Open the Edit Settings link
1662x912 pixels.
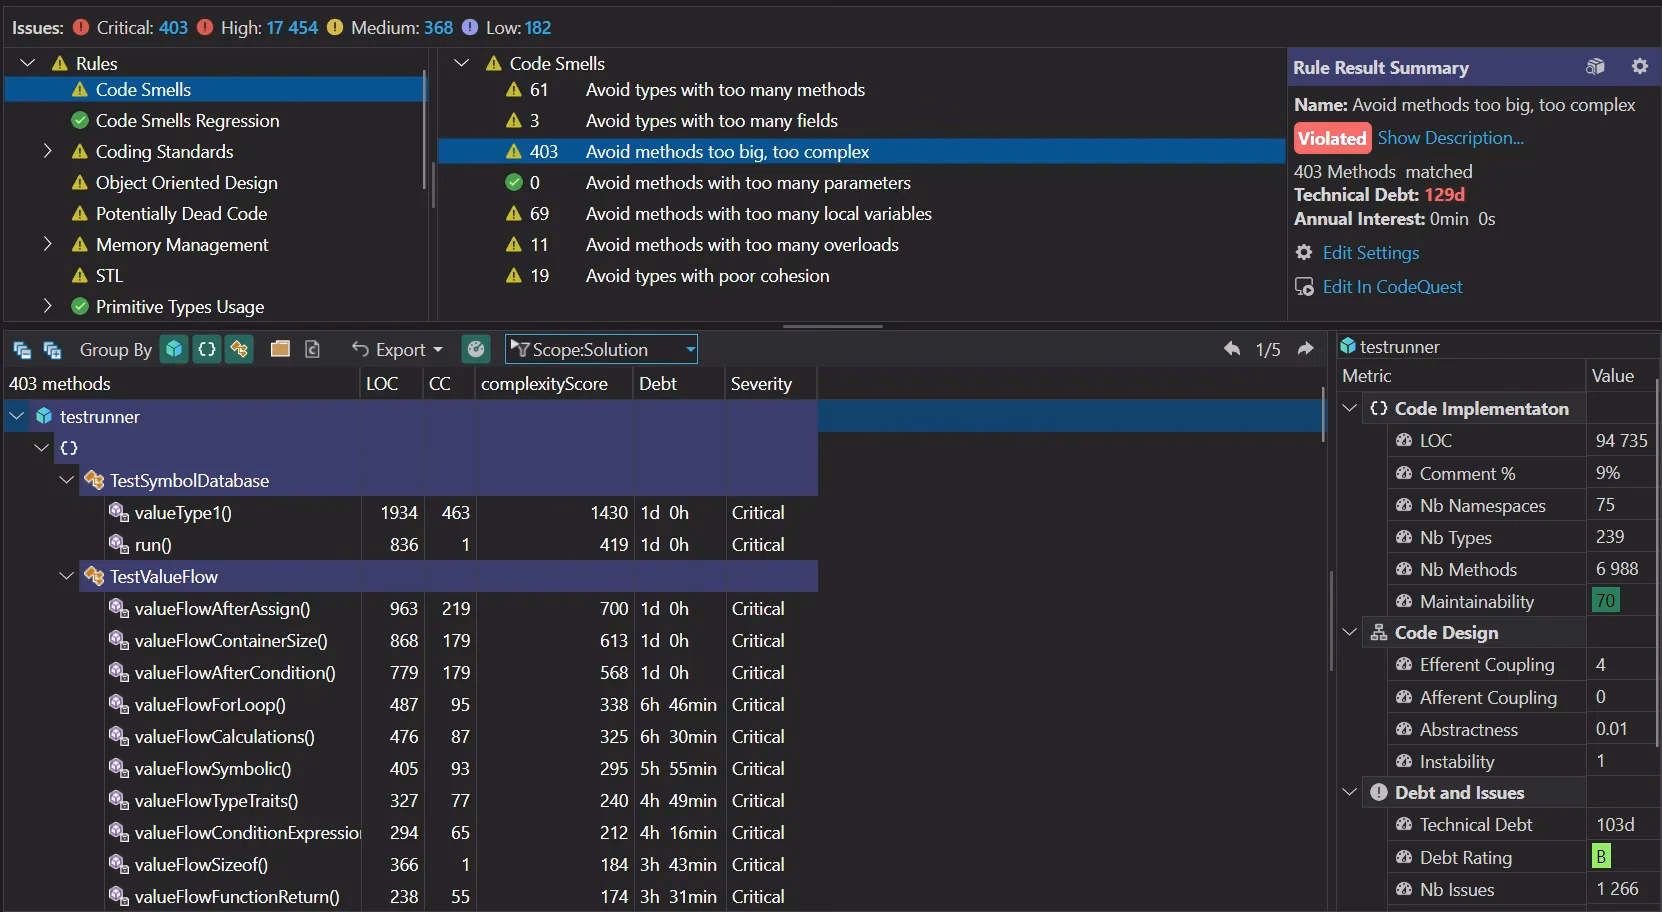point(1371,253)
